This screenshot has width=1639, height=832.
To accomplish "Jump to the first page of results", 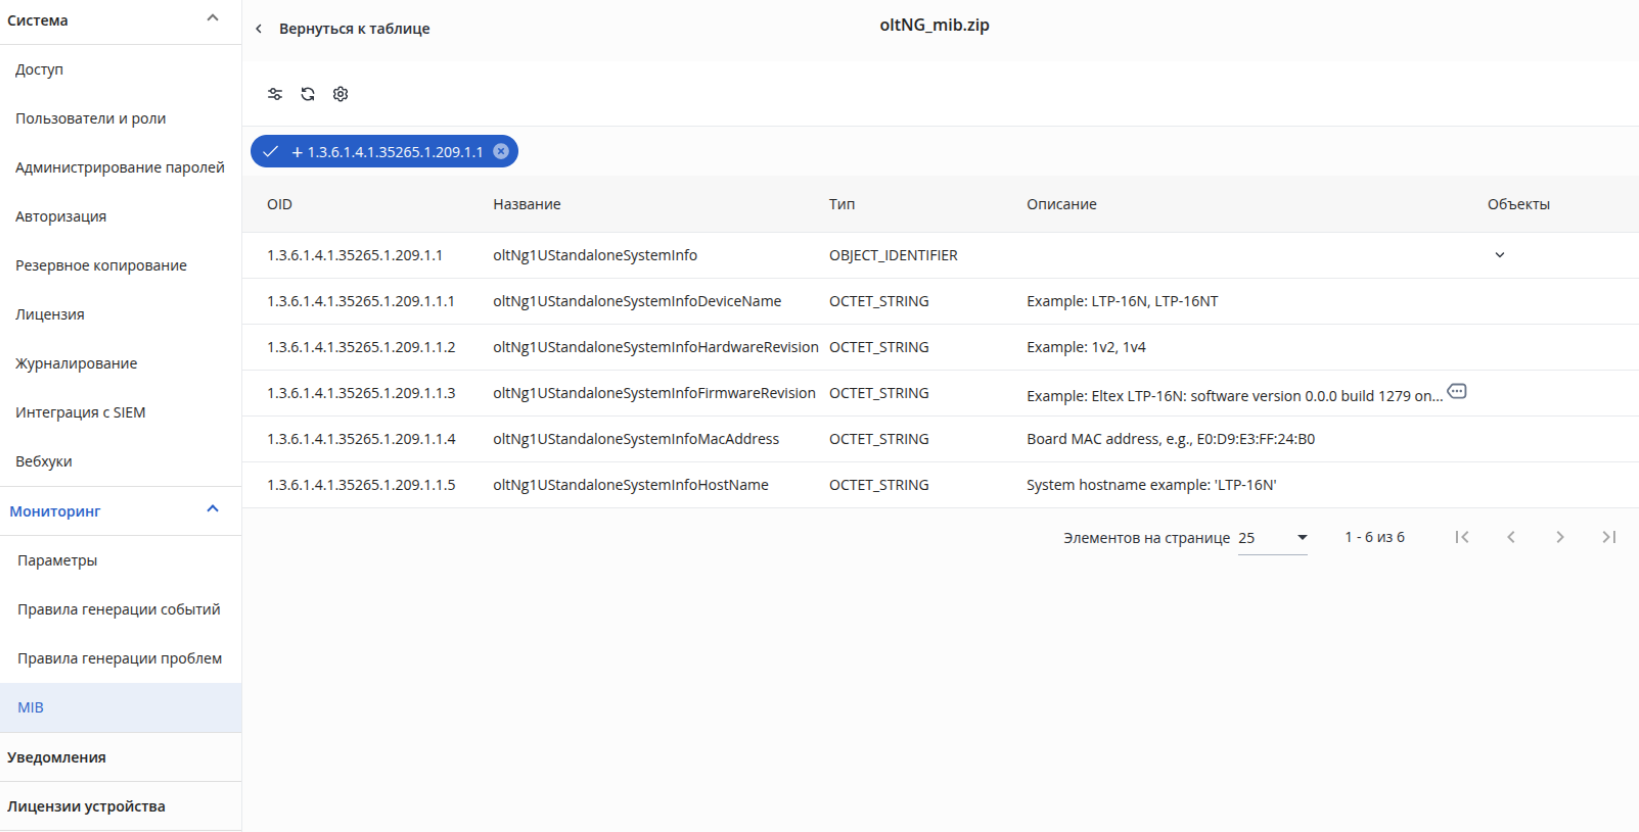I will pyautogui.click(x=1462, y=537).
